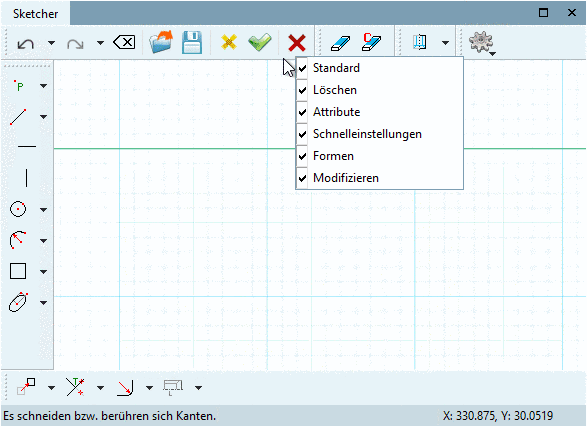The image size is (587, 426).
Task: Click the dimension tool icon in bottom toolbar
Action: (x=173, y=387)
